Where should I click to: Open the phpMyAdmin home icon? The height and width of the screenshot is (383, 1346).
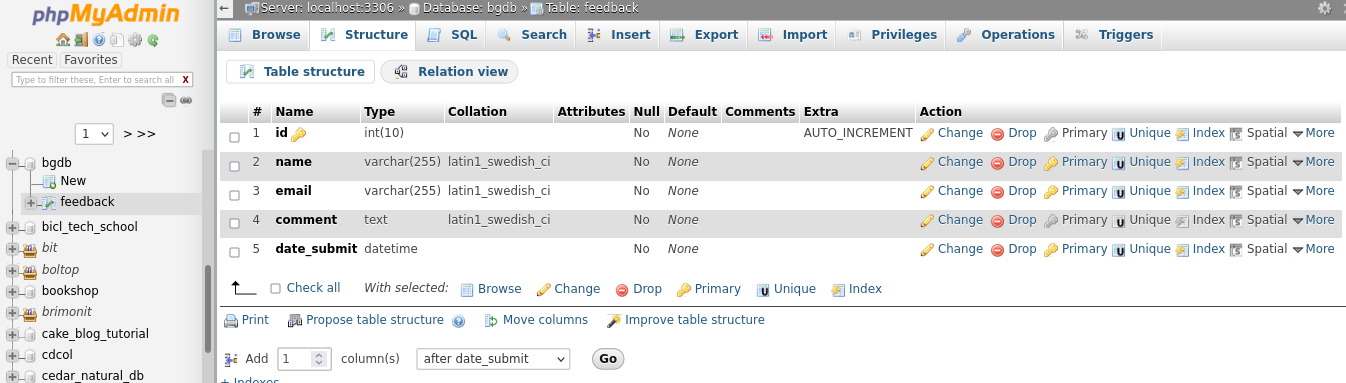click(x=63, y=40)
